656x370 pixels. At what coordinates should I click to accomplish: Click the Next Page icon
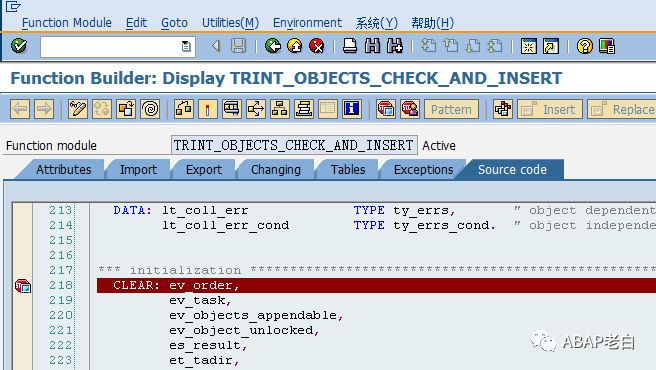tap(473, 46)
